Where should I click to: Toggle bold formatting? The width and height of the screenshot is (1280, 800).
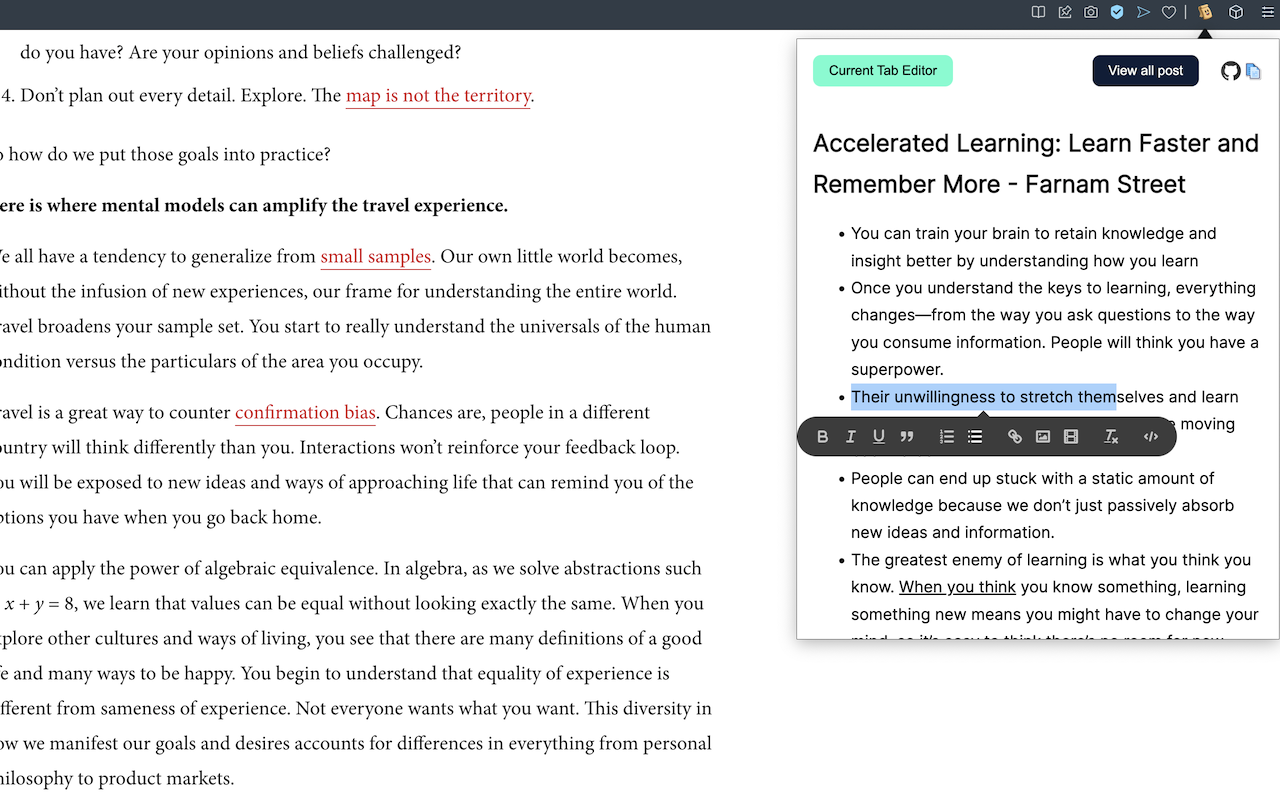click(823, 436)
